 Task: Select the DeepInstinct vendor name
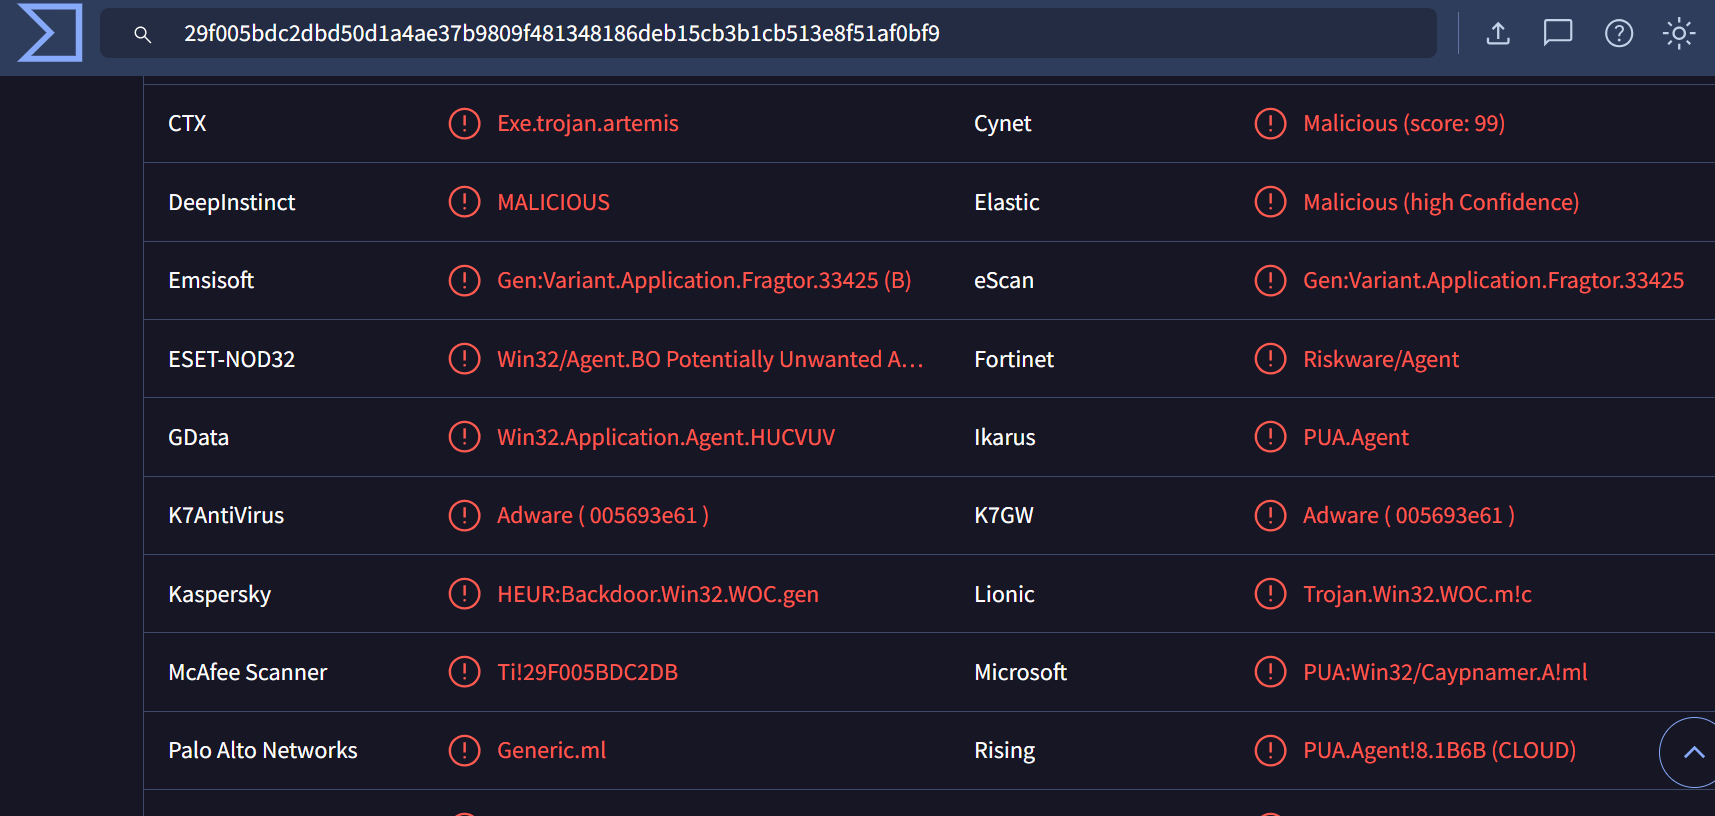(232, 202)
